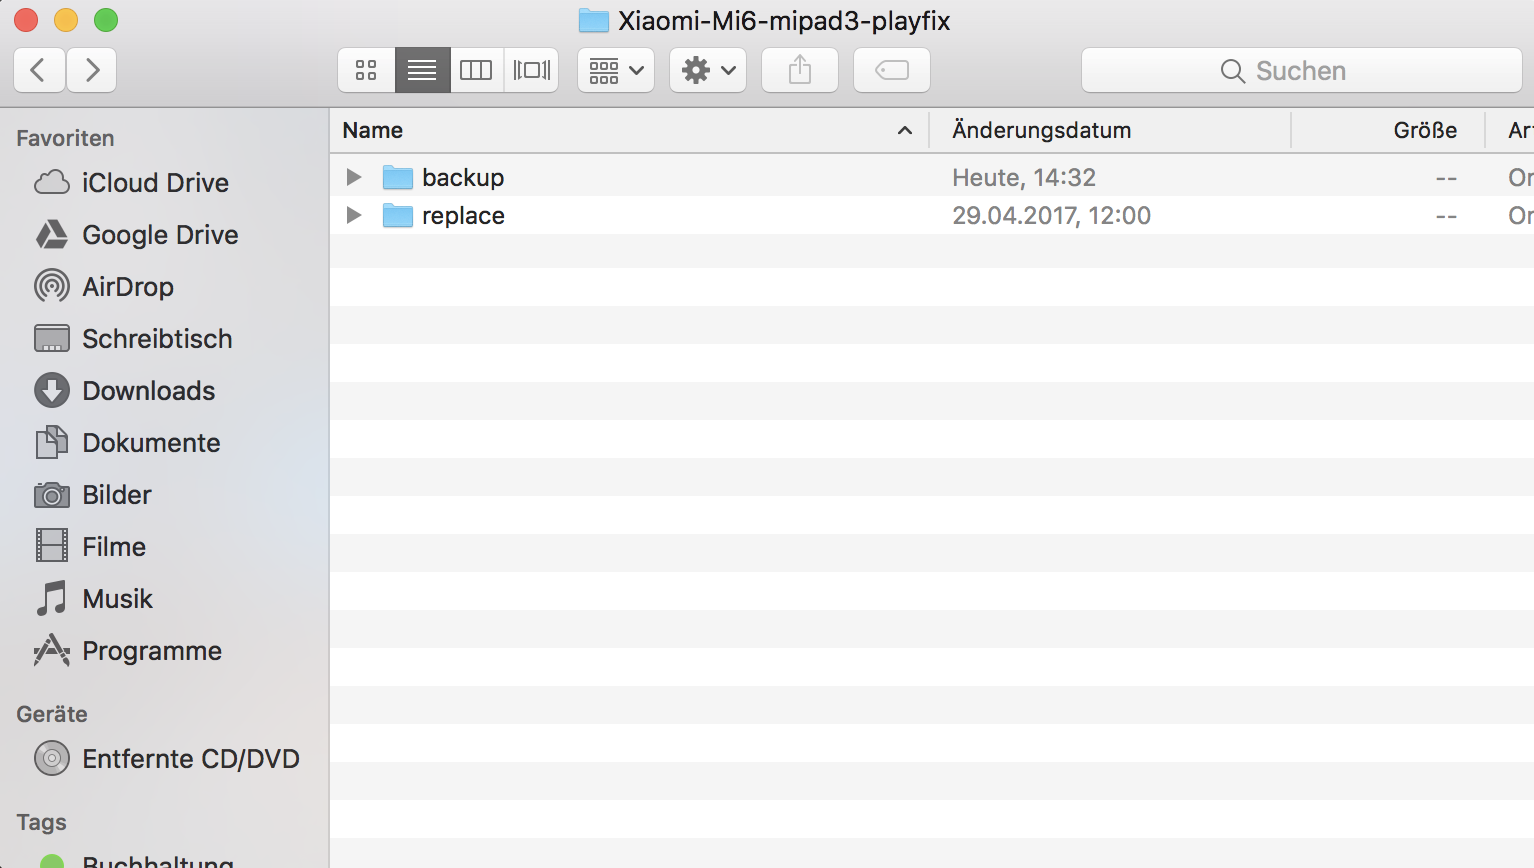The height and width of the screenshot is (868, 1534).
Task: Expand the replace folder disclosure triangle
Action: [353, 215]
